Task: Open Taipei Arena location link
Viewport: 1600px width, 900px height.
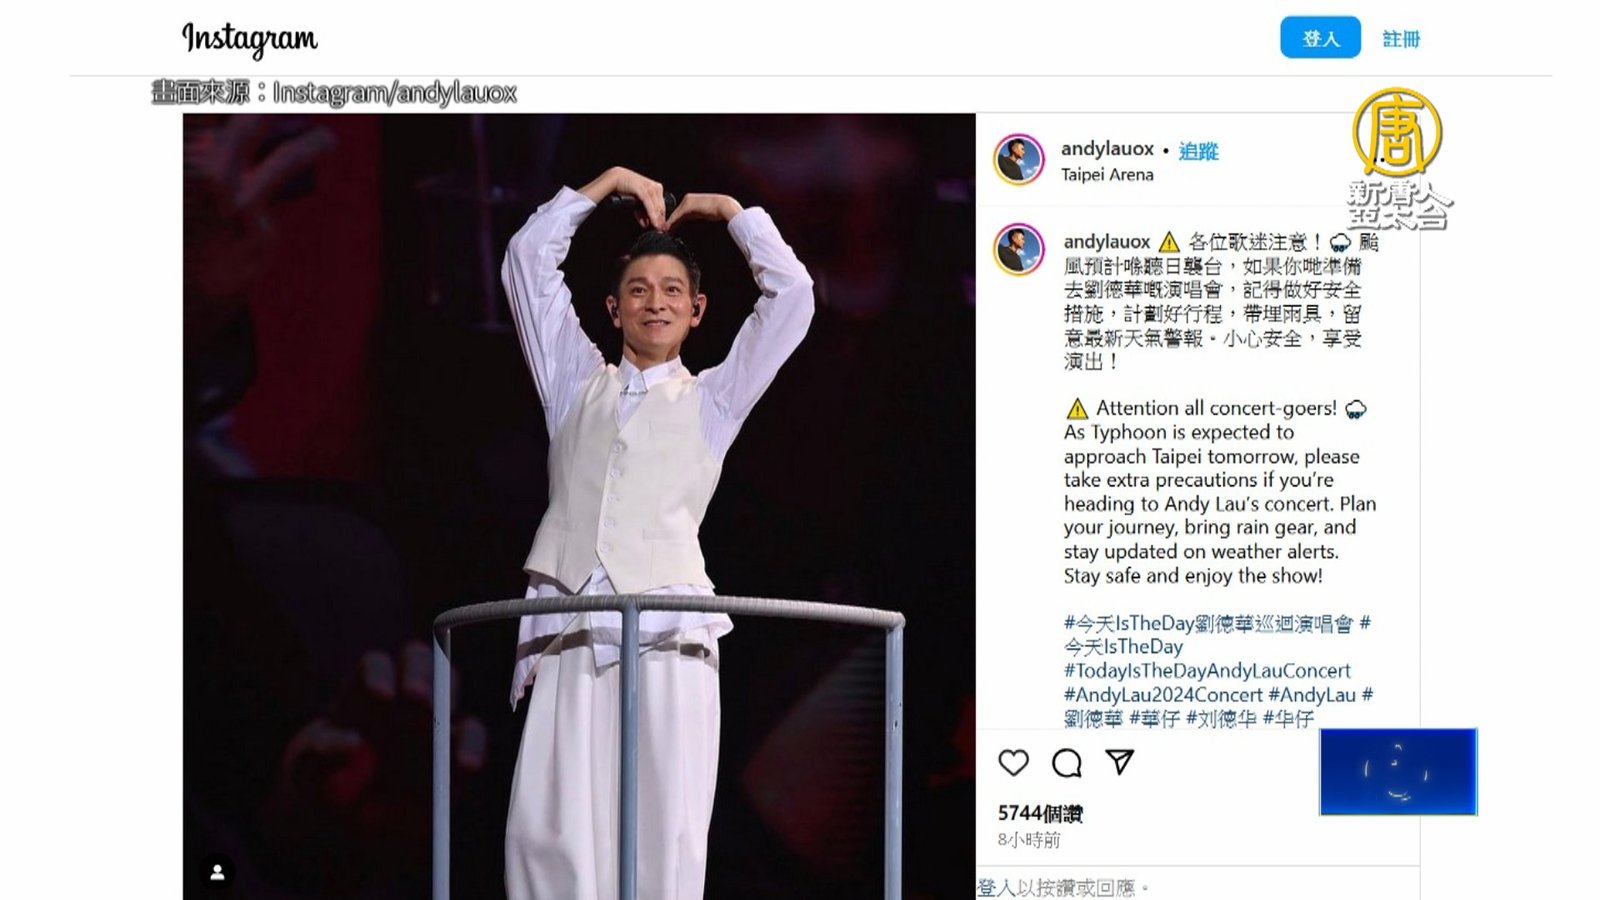Action: click(1107, 174)
